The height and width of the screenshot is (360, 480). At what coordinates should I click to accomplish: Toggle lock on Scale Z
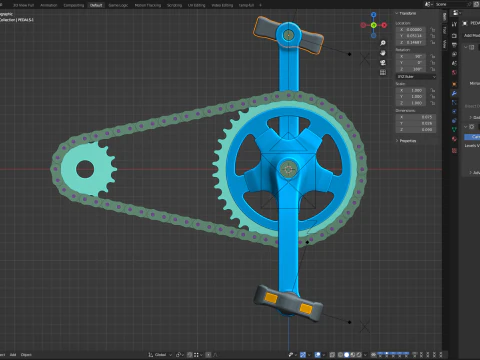[433, 103]
